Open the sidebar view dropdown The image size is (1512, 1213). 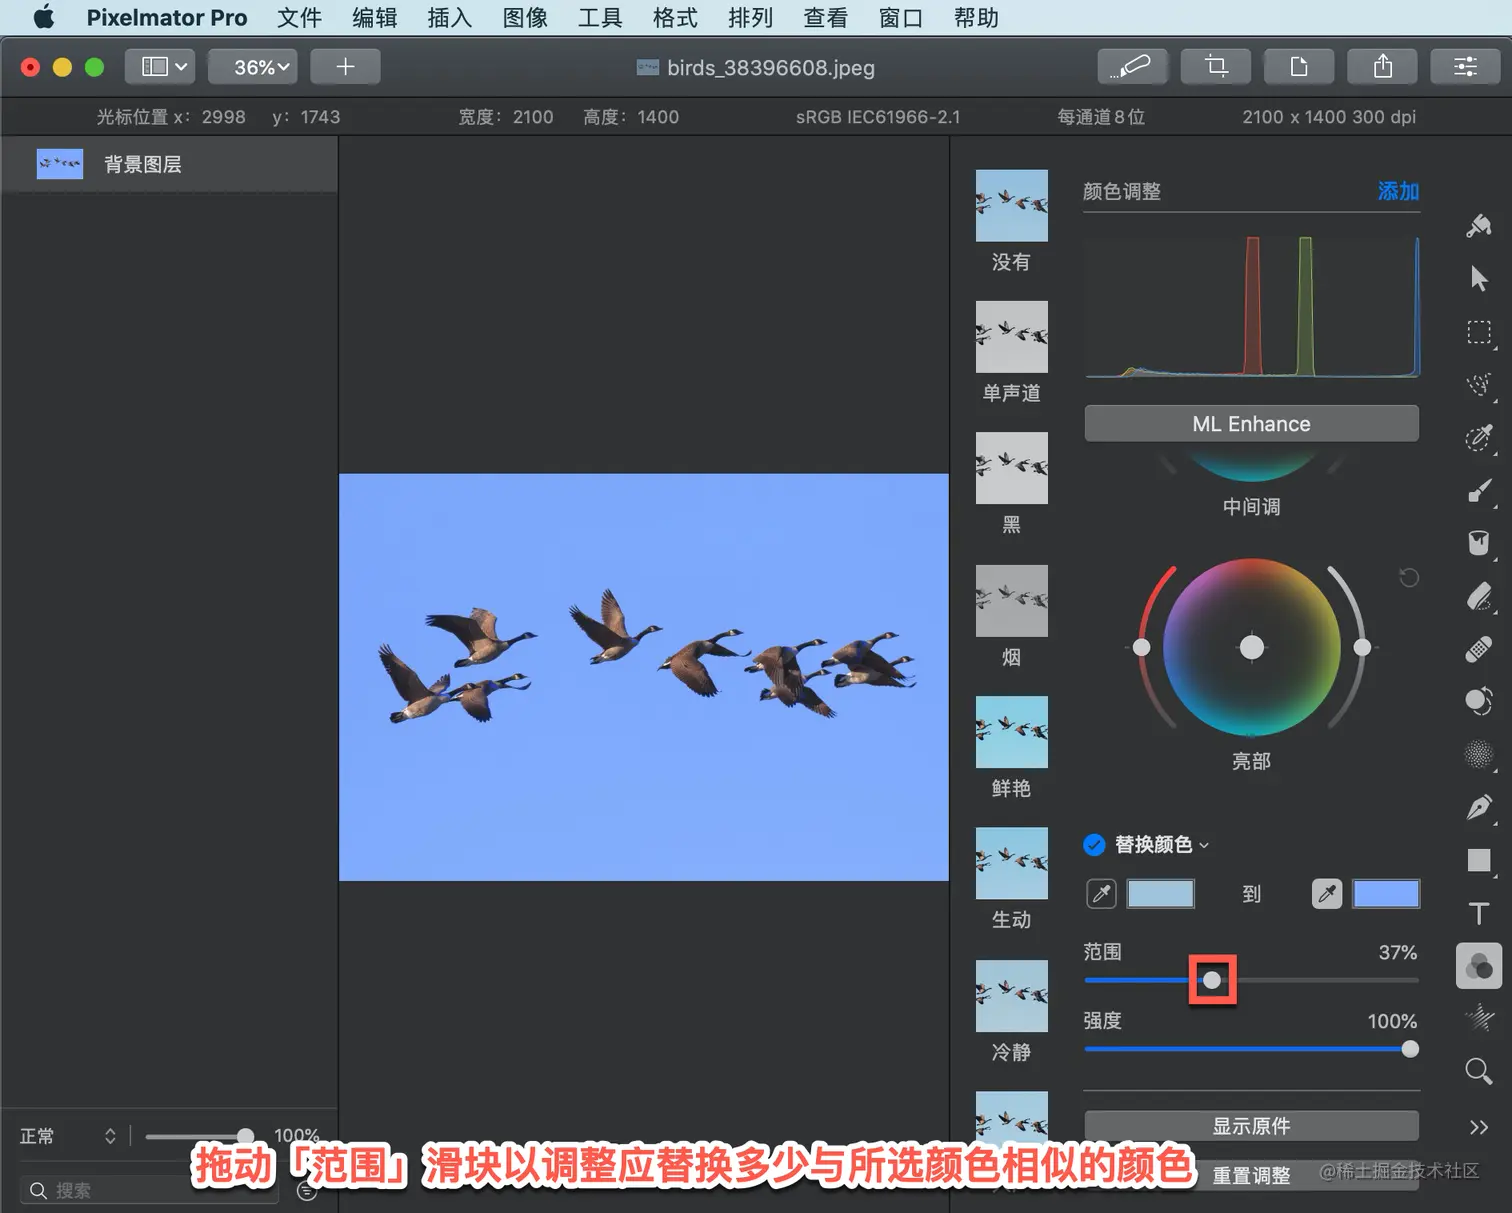[159, 67]
